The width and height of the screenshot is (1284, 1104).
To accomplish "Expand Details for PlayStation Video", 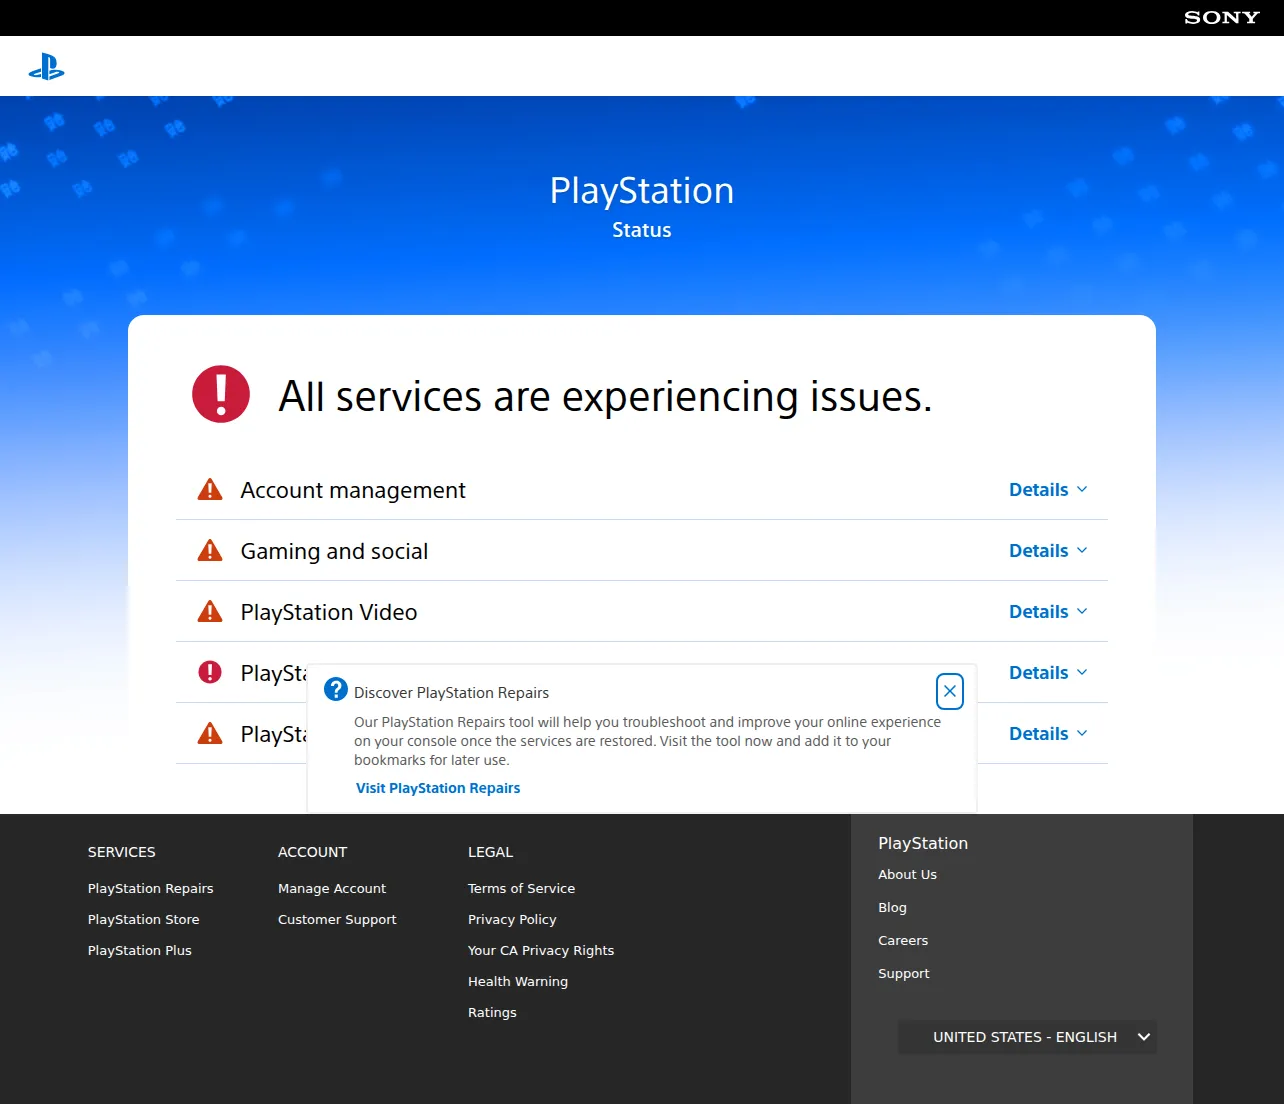I will point(1048,612).
